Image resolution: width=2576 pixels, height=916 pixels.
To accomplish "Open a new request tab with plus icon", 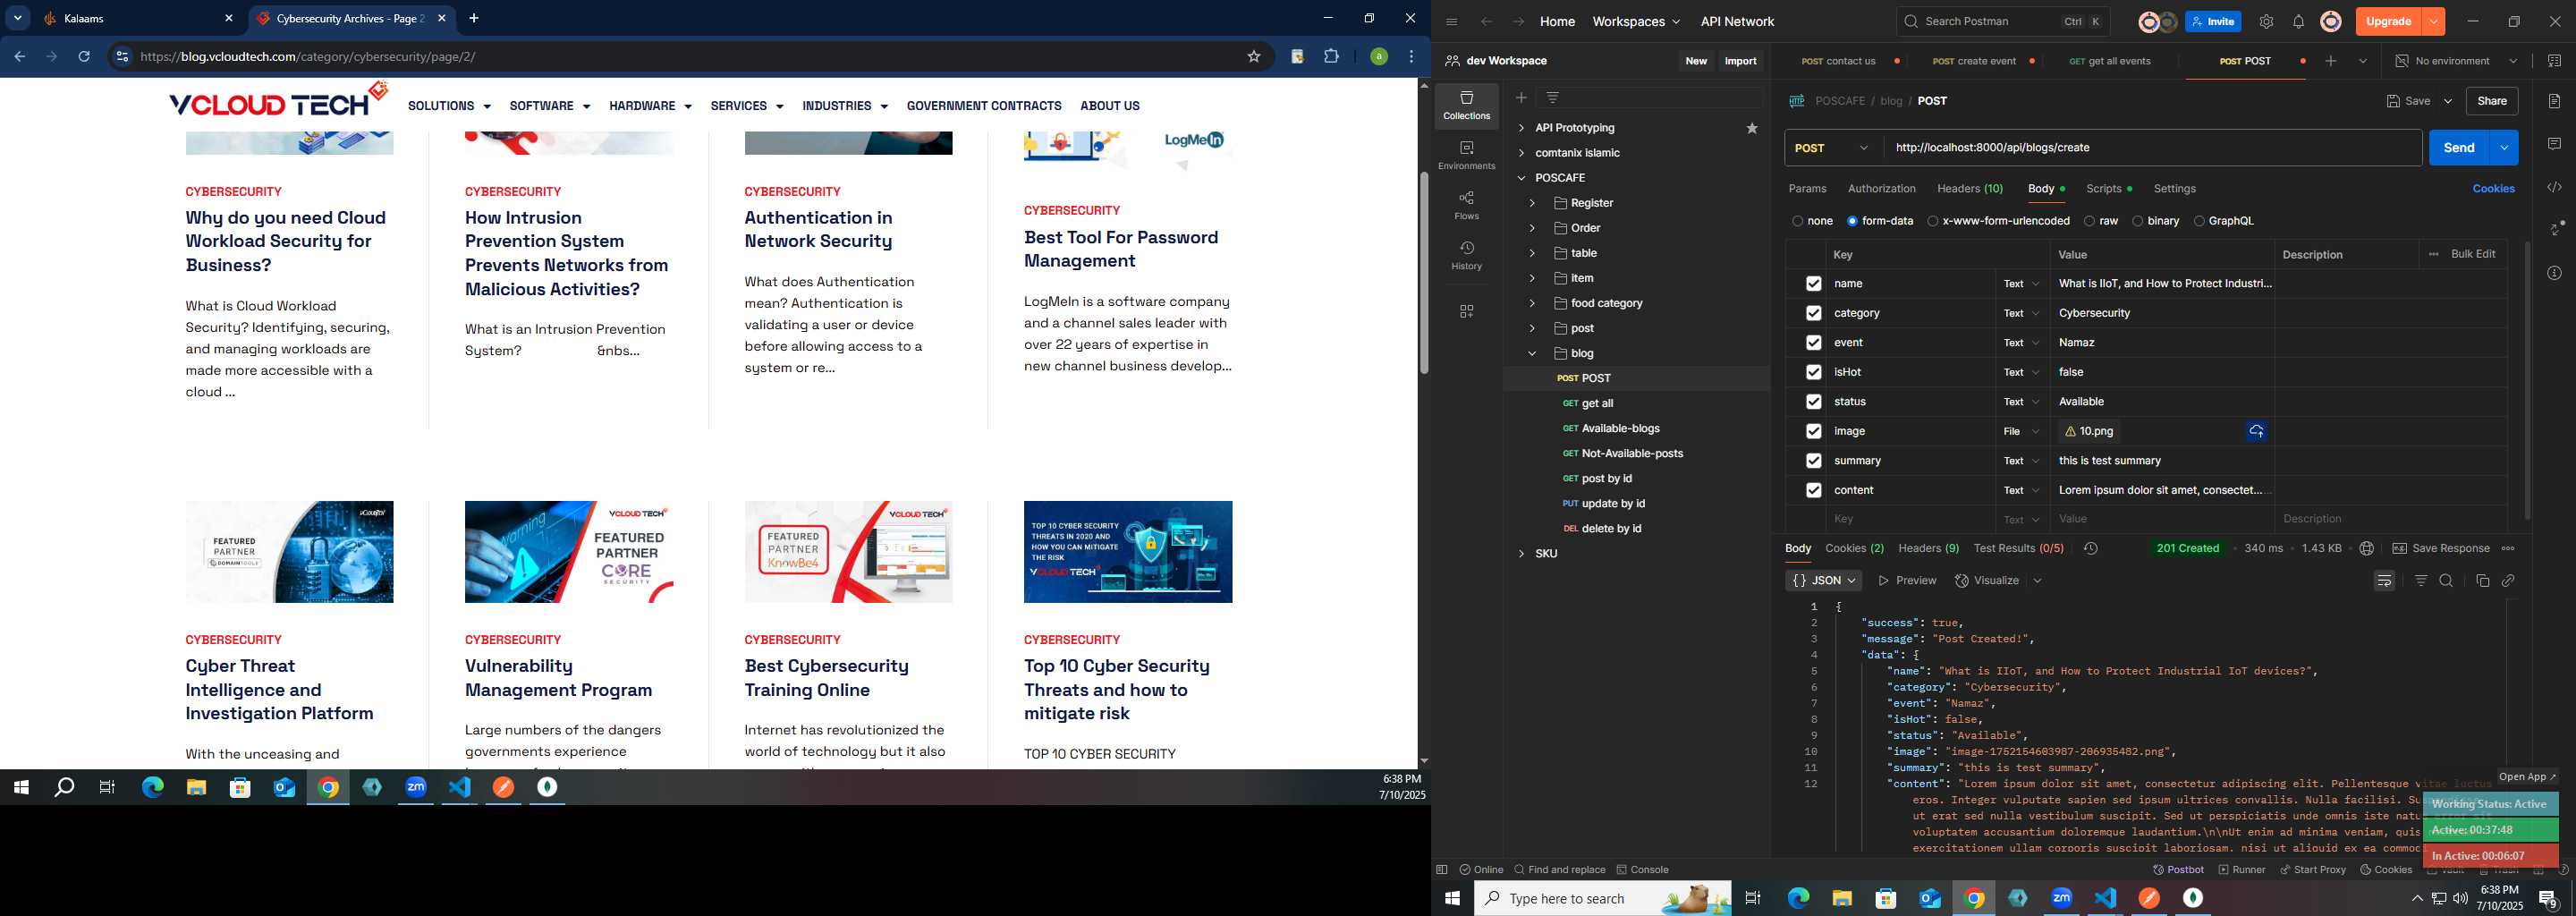I will [x=2331, y=61].
